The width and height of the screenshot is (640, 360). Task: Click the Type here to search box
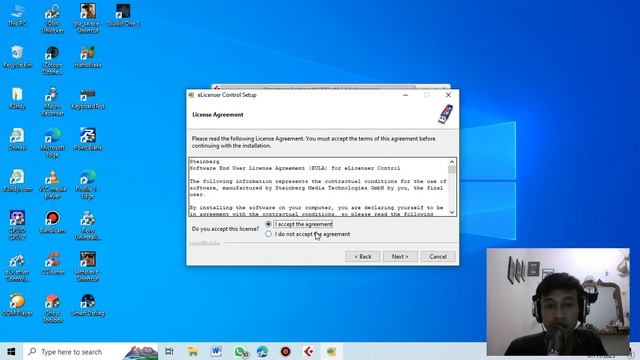click(x=90, y=351)
